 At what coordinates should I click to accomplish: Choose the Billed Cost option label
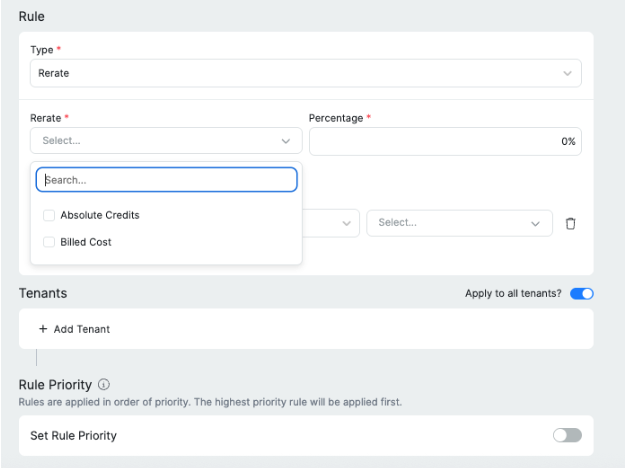86,242
